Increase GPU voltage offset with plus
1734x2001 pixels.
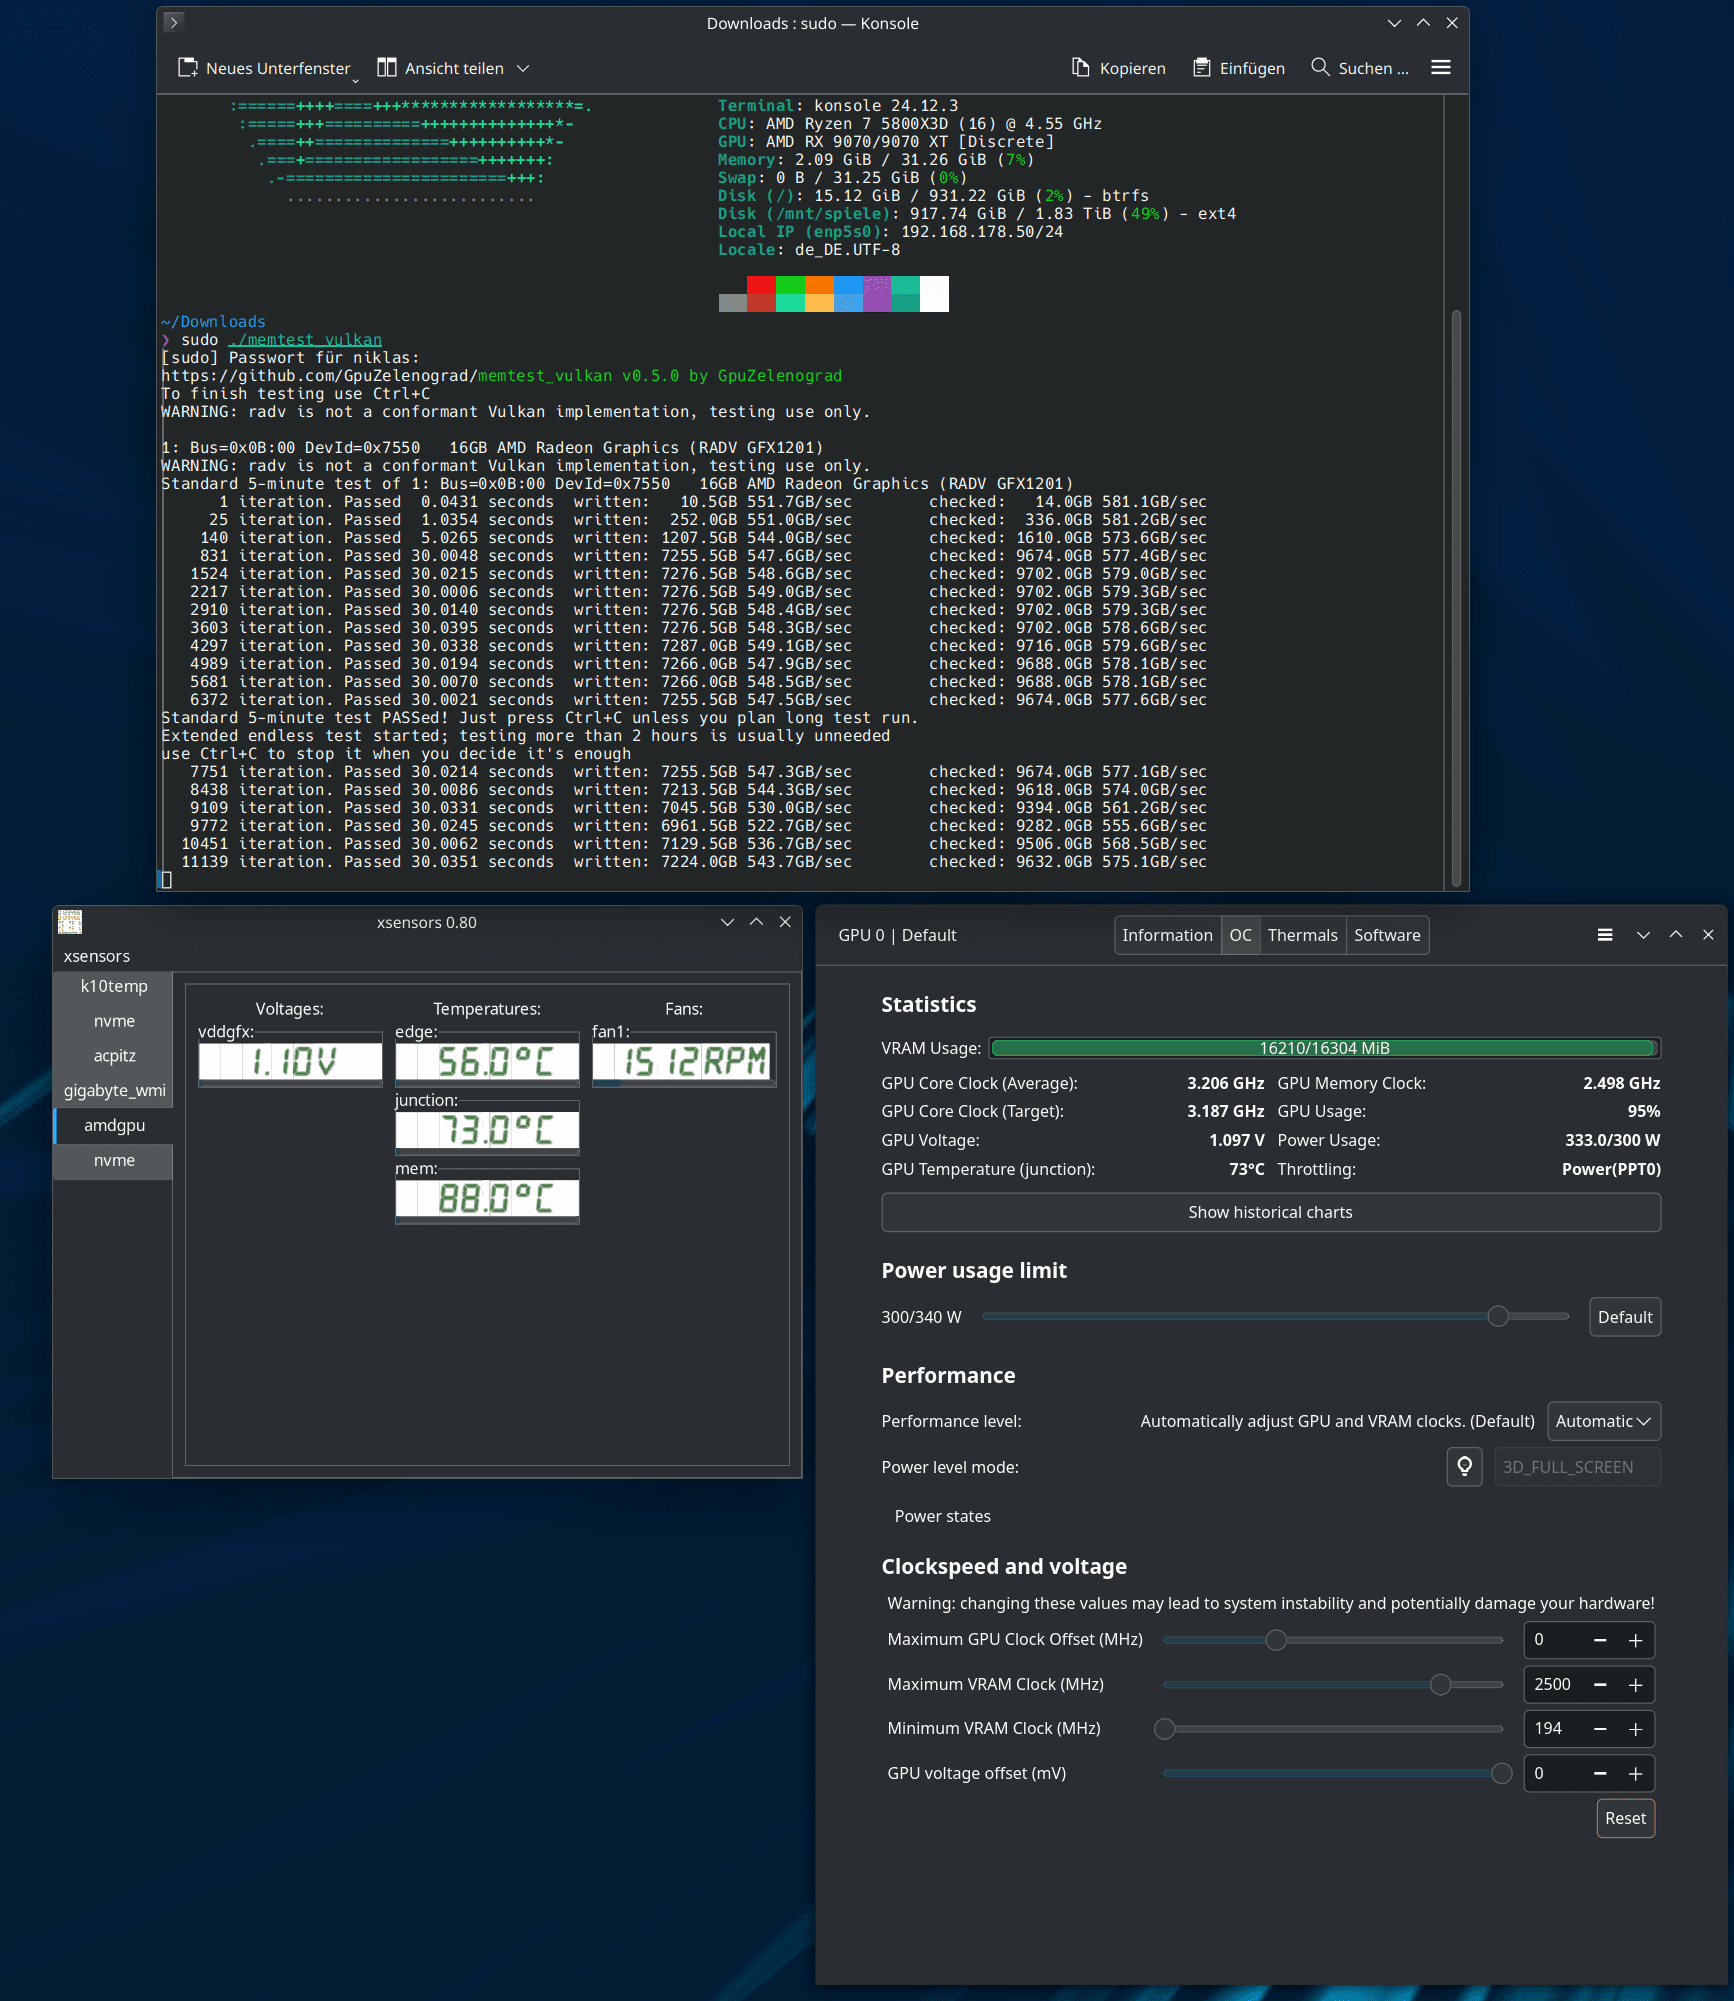click(1636, 1774)
